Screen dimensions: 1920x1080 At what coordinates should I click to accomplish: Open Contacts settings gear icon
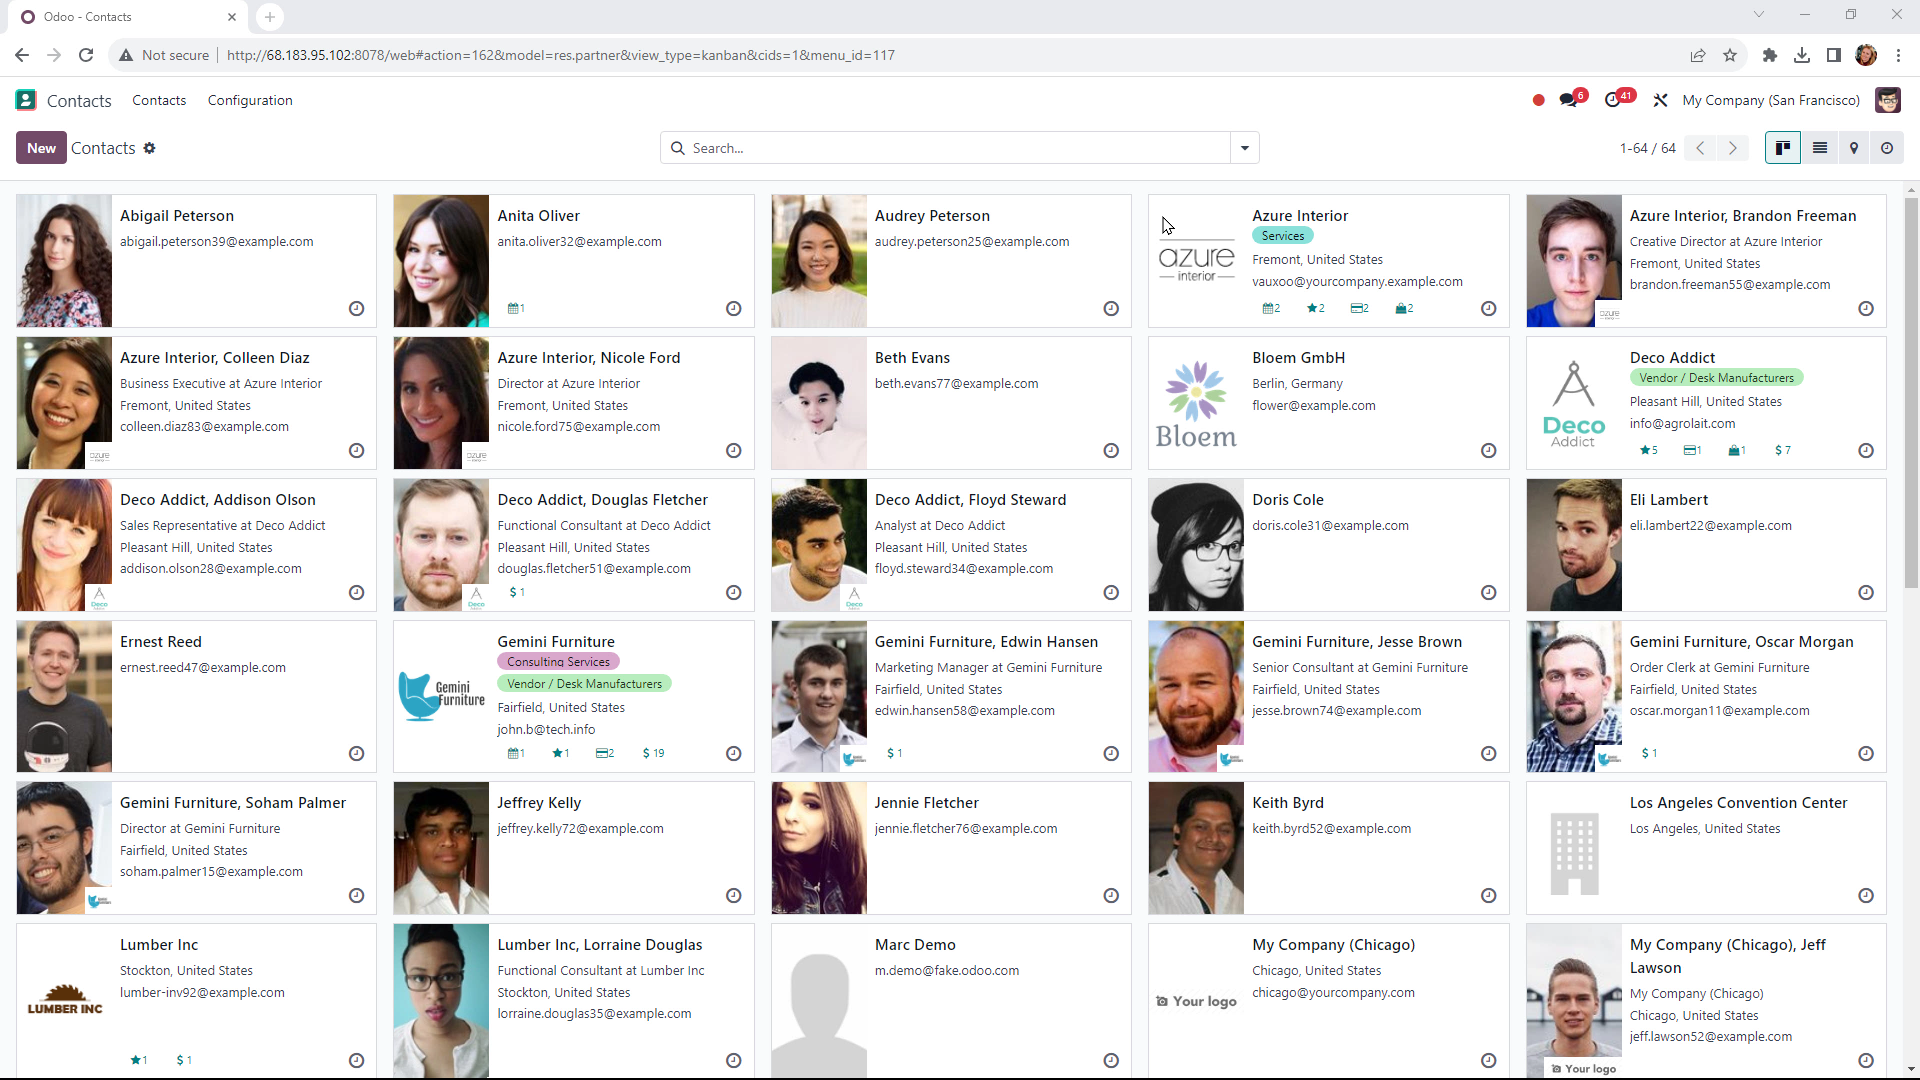(149, 148)
